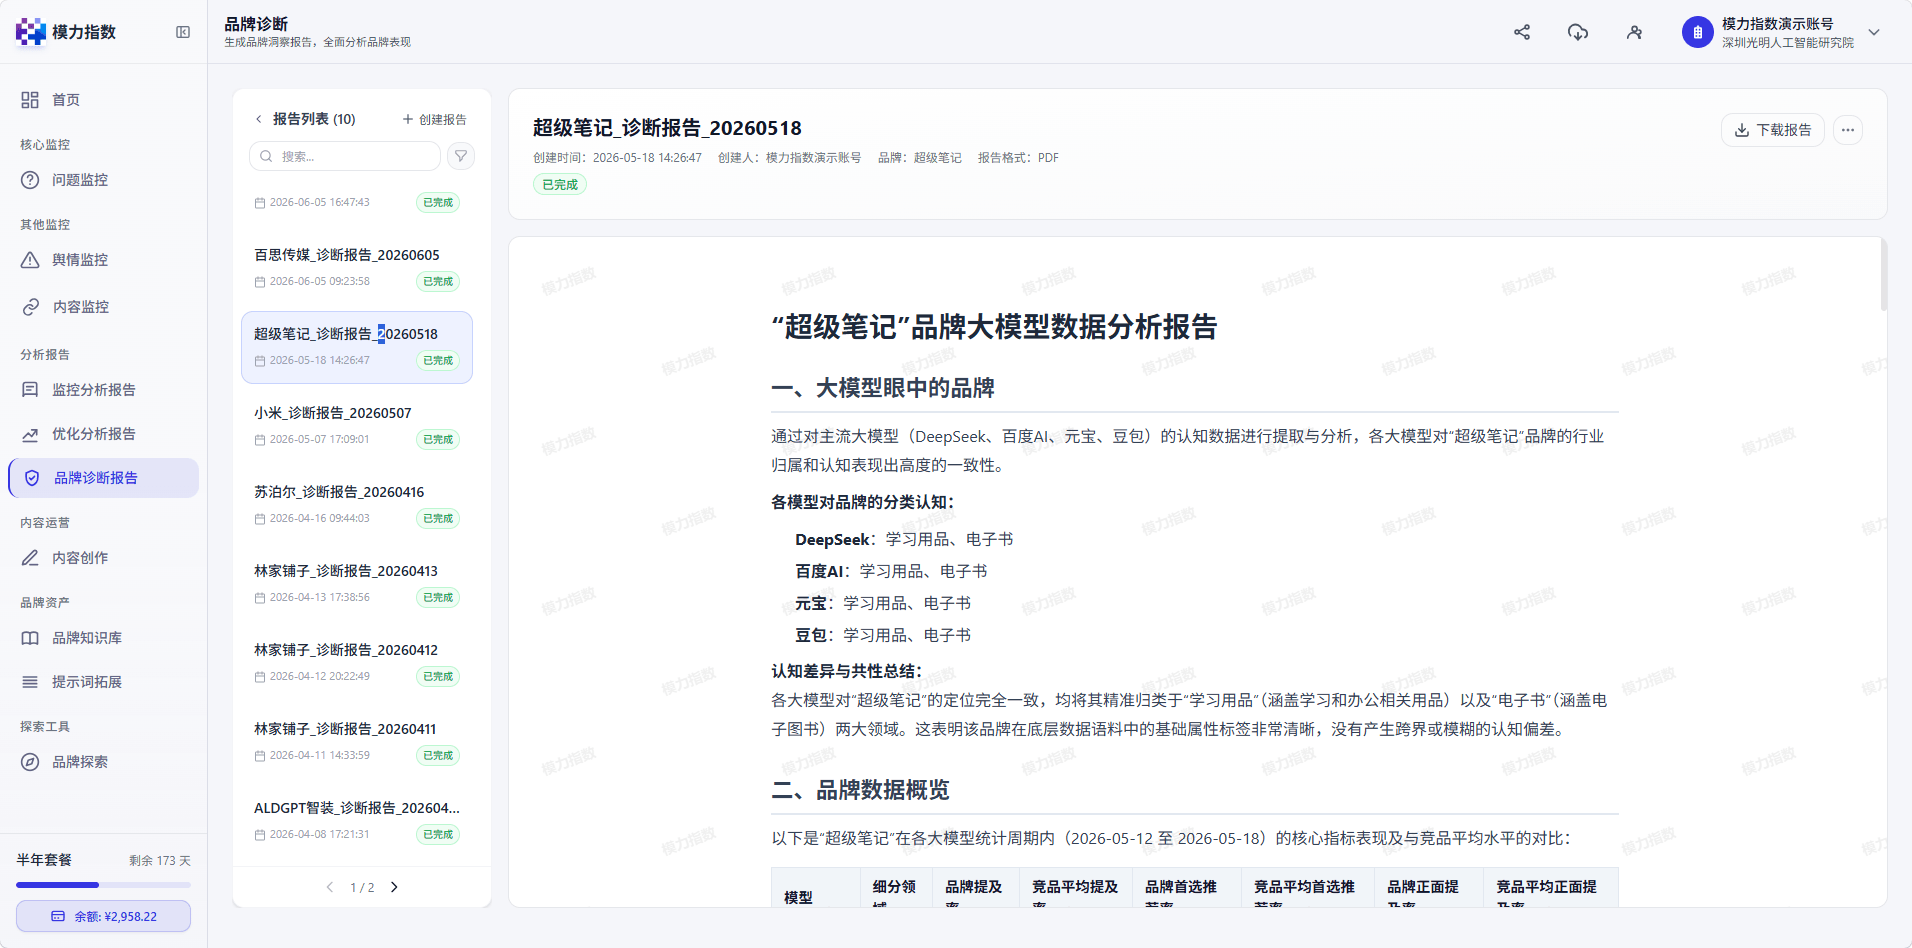The image size is (1912, 948).
Task: Click the 已完成 status tag under report title
Action: point(560,185)
